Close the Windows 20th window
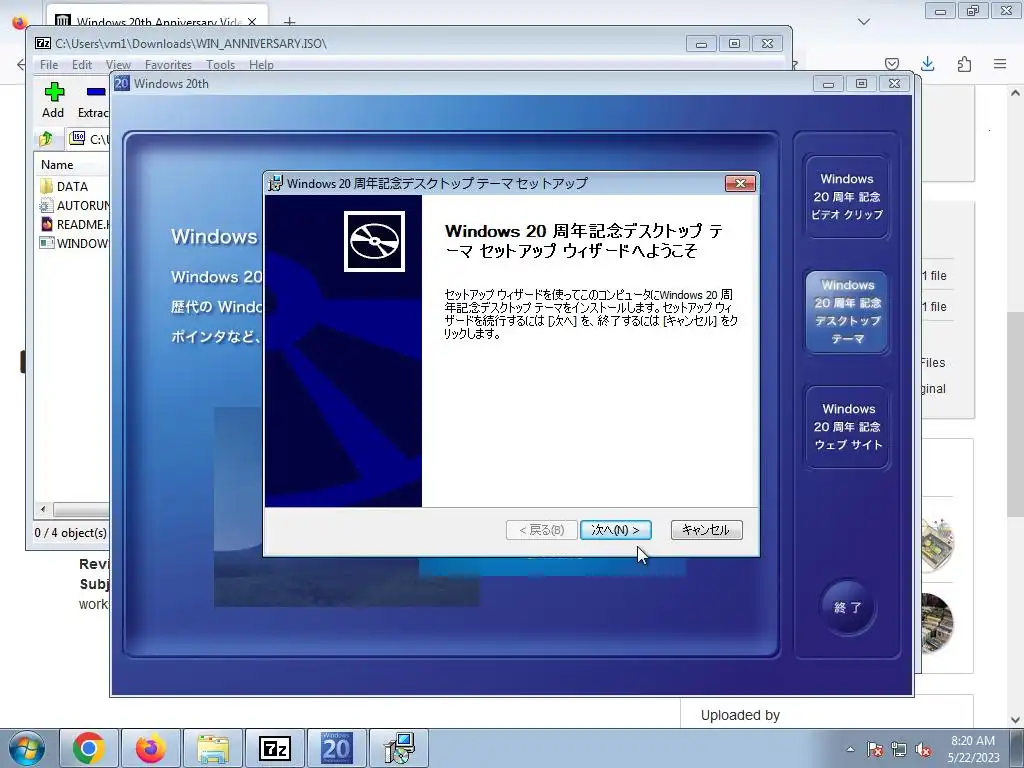1024x768 pixels. click(x=895, y=84)
